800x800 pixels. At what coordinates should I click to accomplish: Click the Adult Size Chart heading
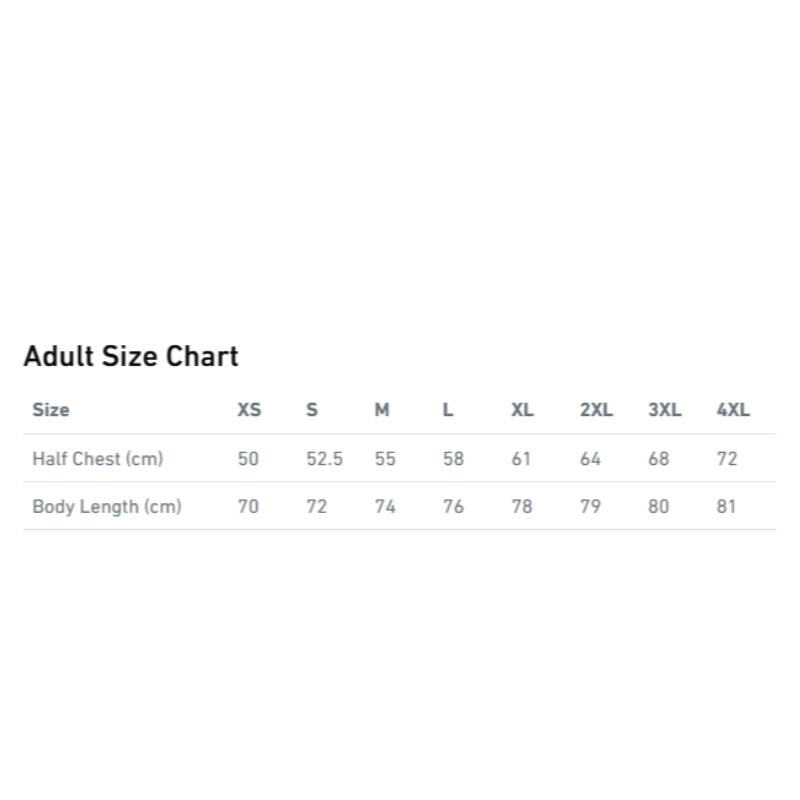click(x=131, y=356)
